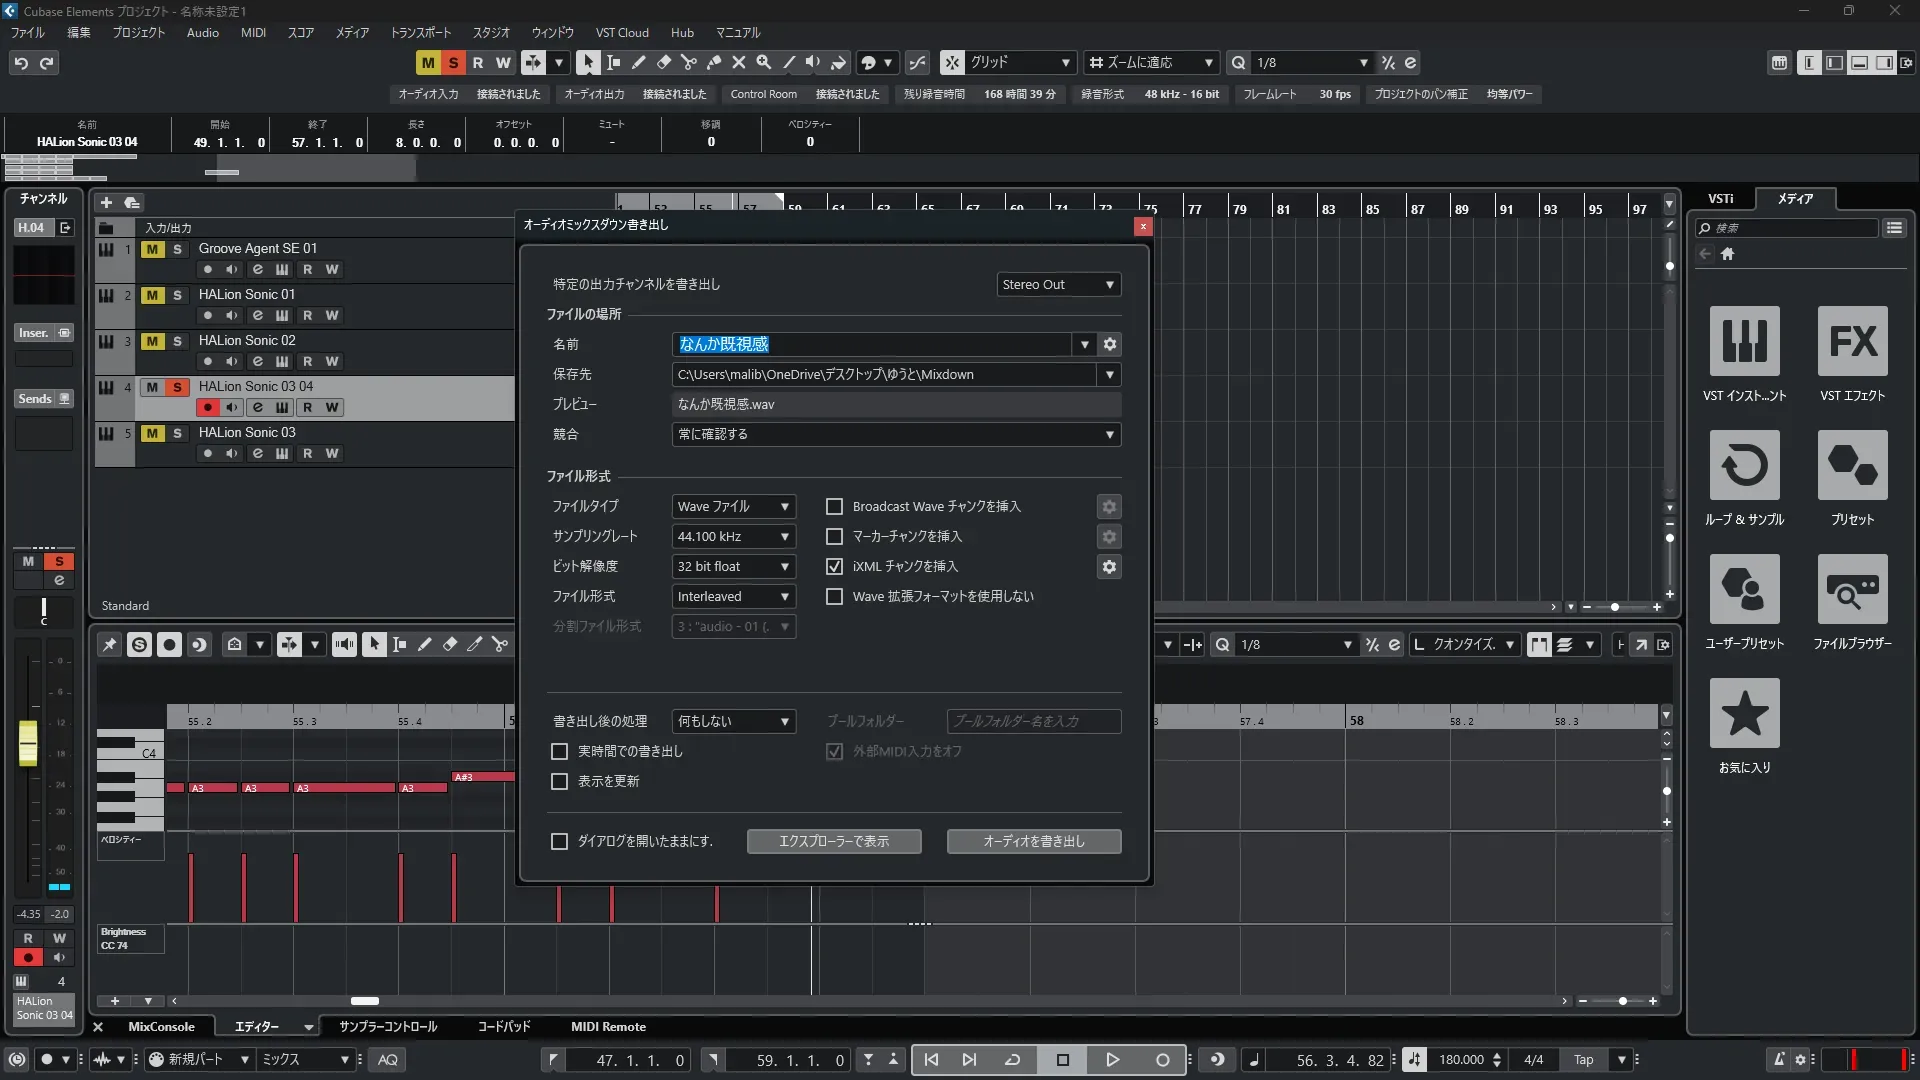Click オーディオを書き出し export button
This screenshot has height=1080, width=1920.
click(1033, 842)
